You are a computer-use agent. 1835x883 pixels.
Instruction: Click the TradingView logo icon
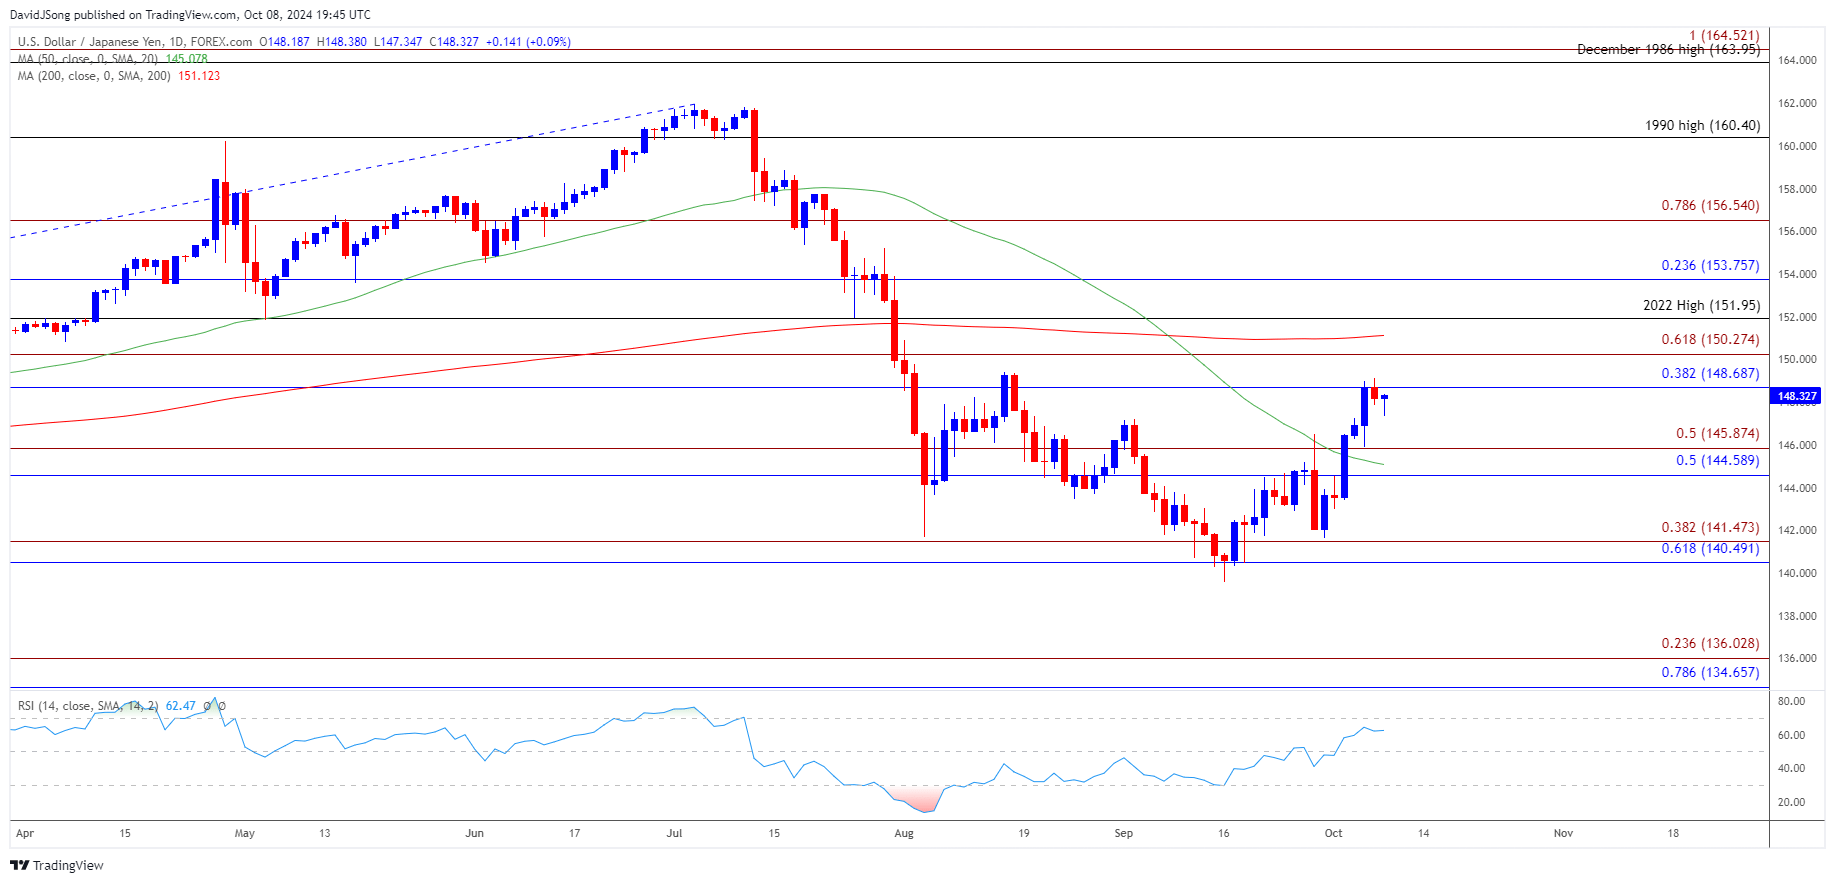[x=19, y=865]
